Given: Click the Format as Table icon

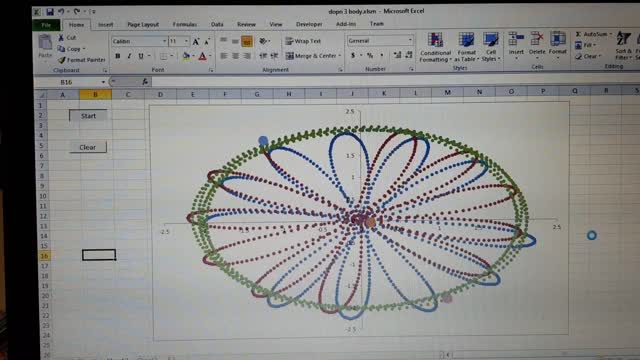Looking at the screenshot, I should point(467,47).
